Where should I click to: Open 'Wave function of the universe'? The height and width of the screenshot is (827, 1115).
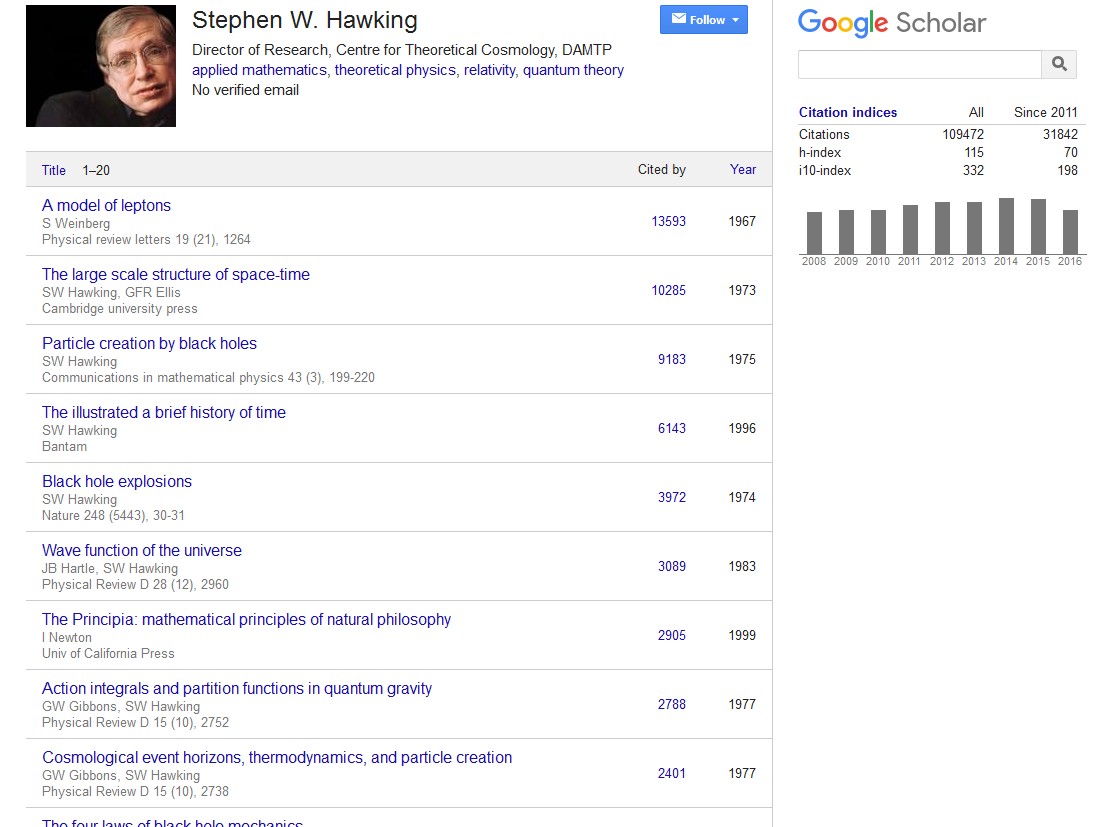point(142,550)
